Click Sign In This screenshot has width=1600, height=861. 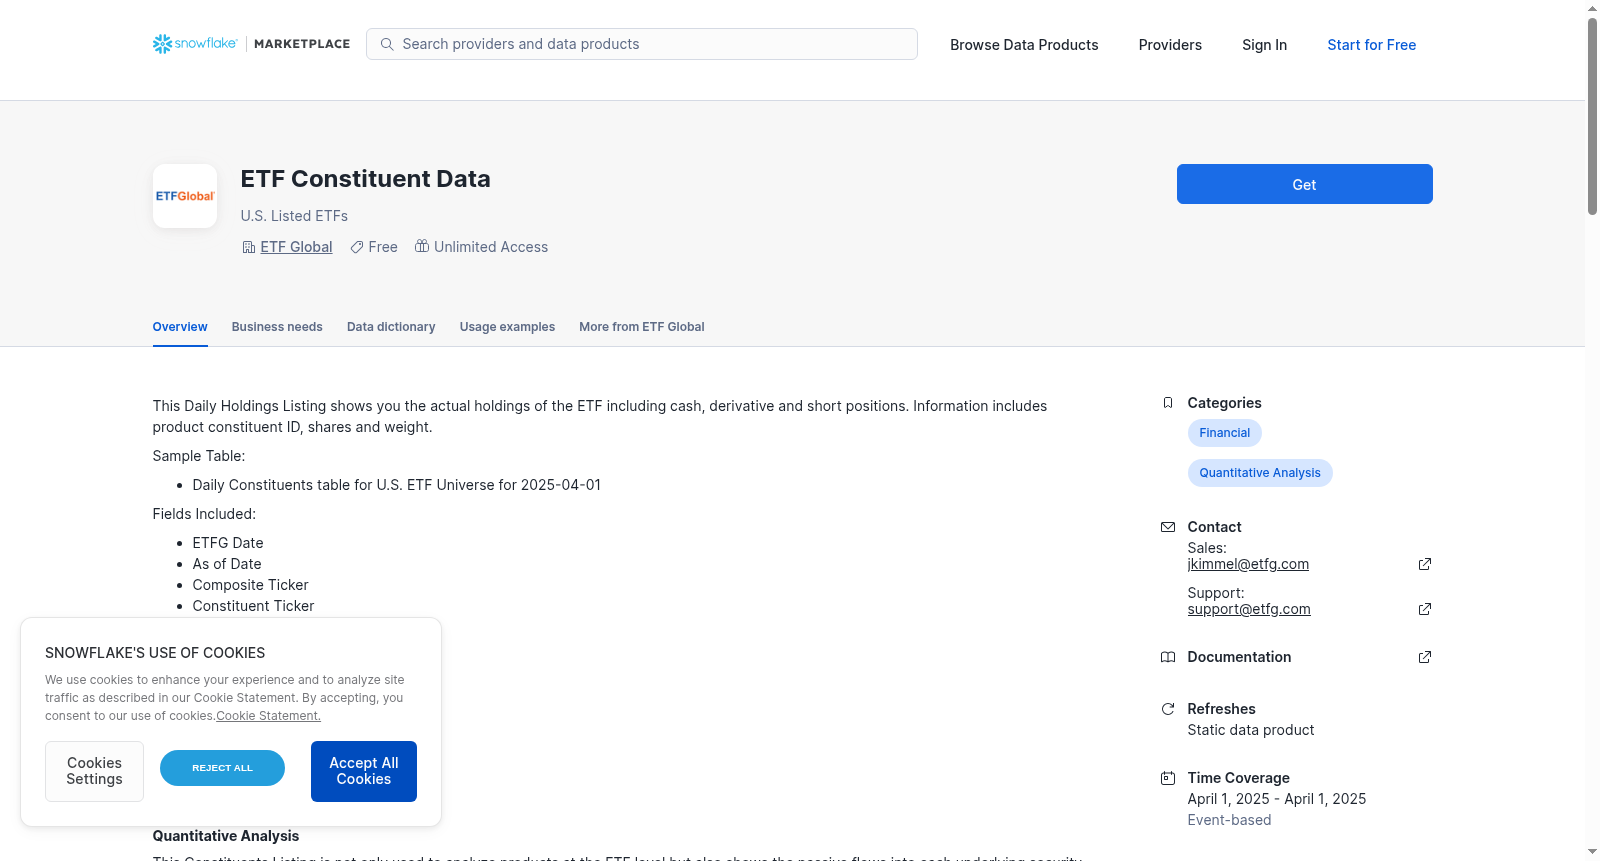click(1264, 45)
